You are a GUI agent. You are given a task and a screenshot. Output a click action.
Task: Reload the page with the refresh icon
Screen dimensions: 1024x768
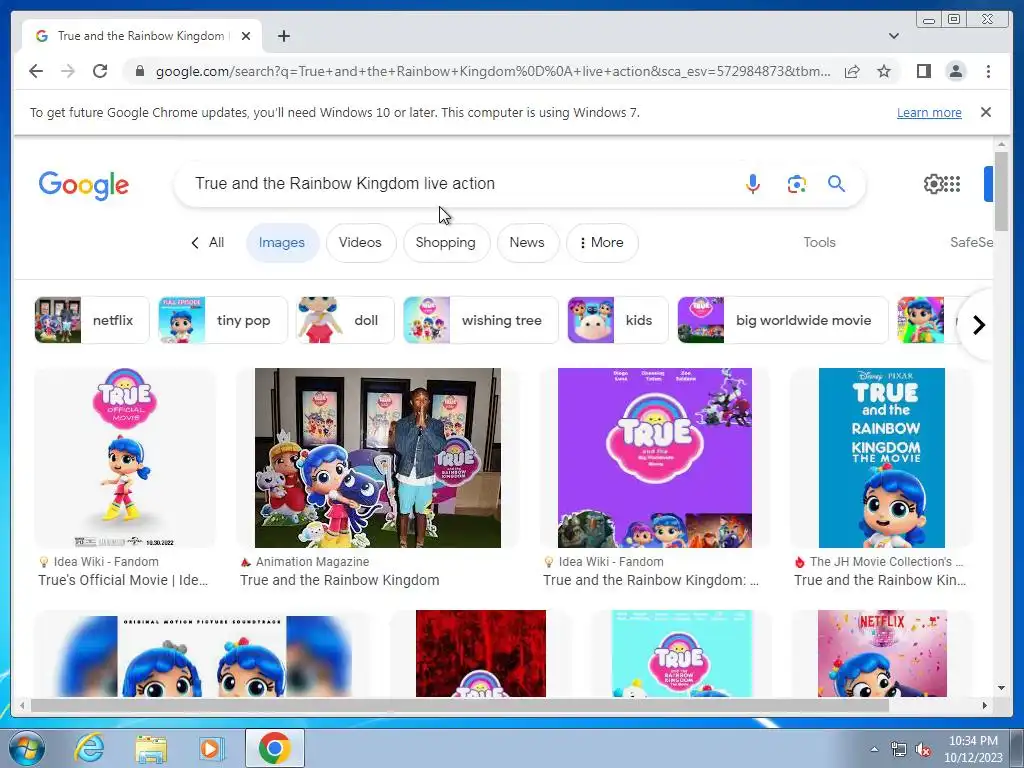coord(100,71)
